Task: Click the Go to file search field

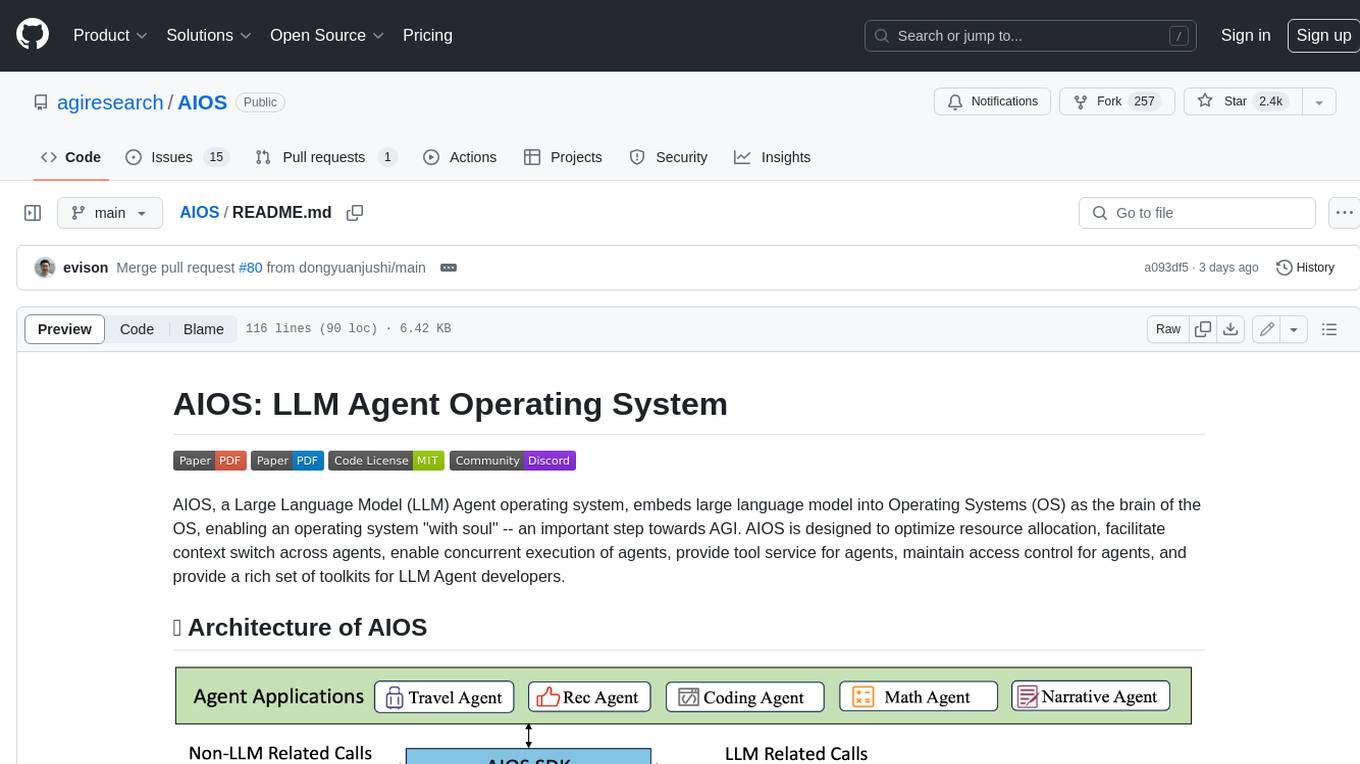Action: pyautogui.click(x=1197, y=213)
